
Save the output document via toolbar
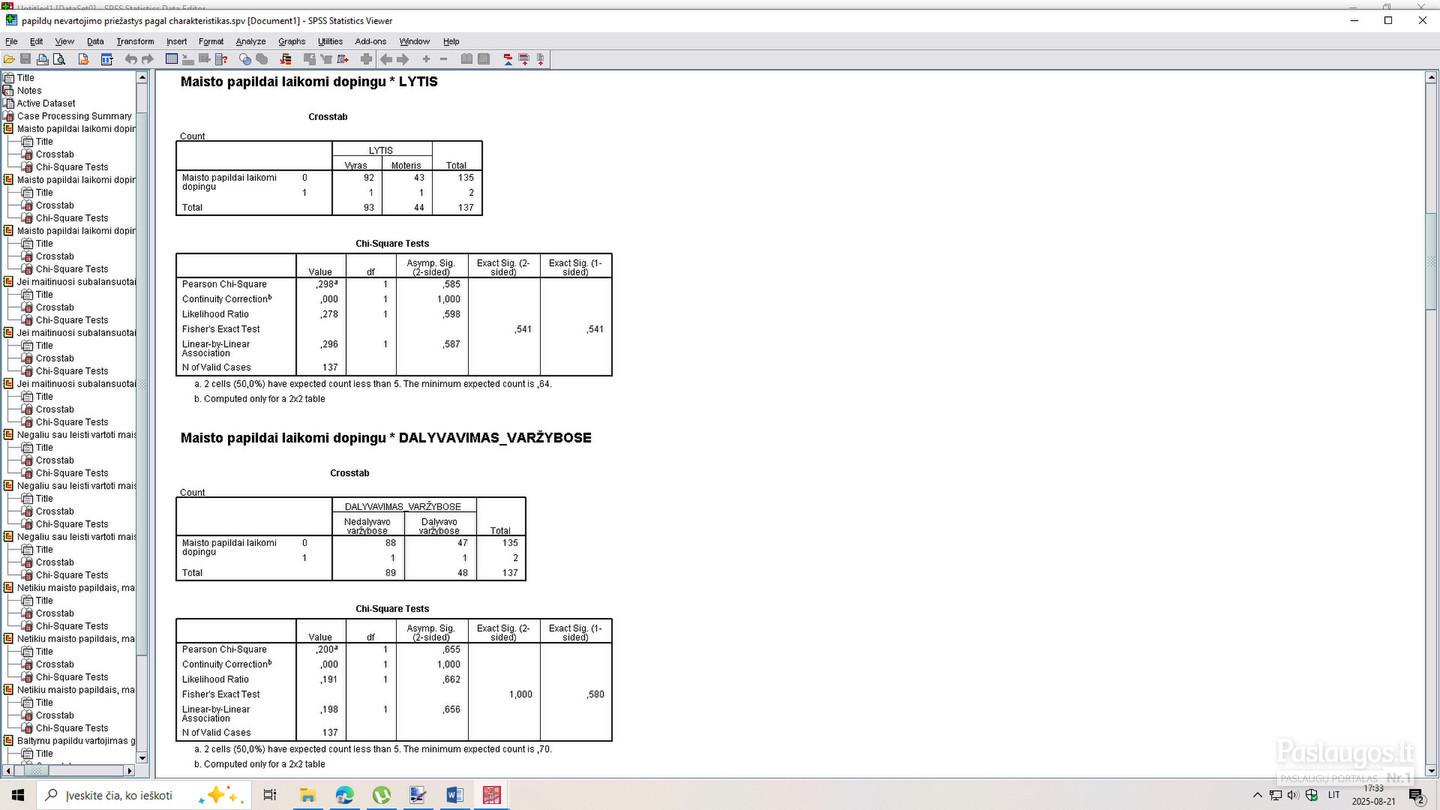(26, 60)
